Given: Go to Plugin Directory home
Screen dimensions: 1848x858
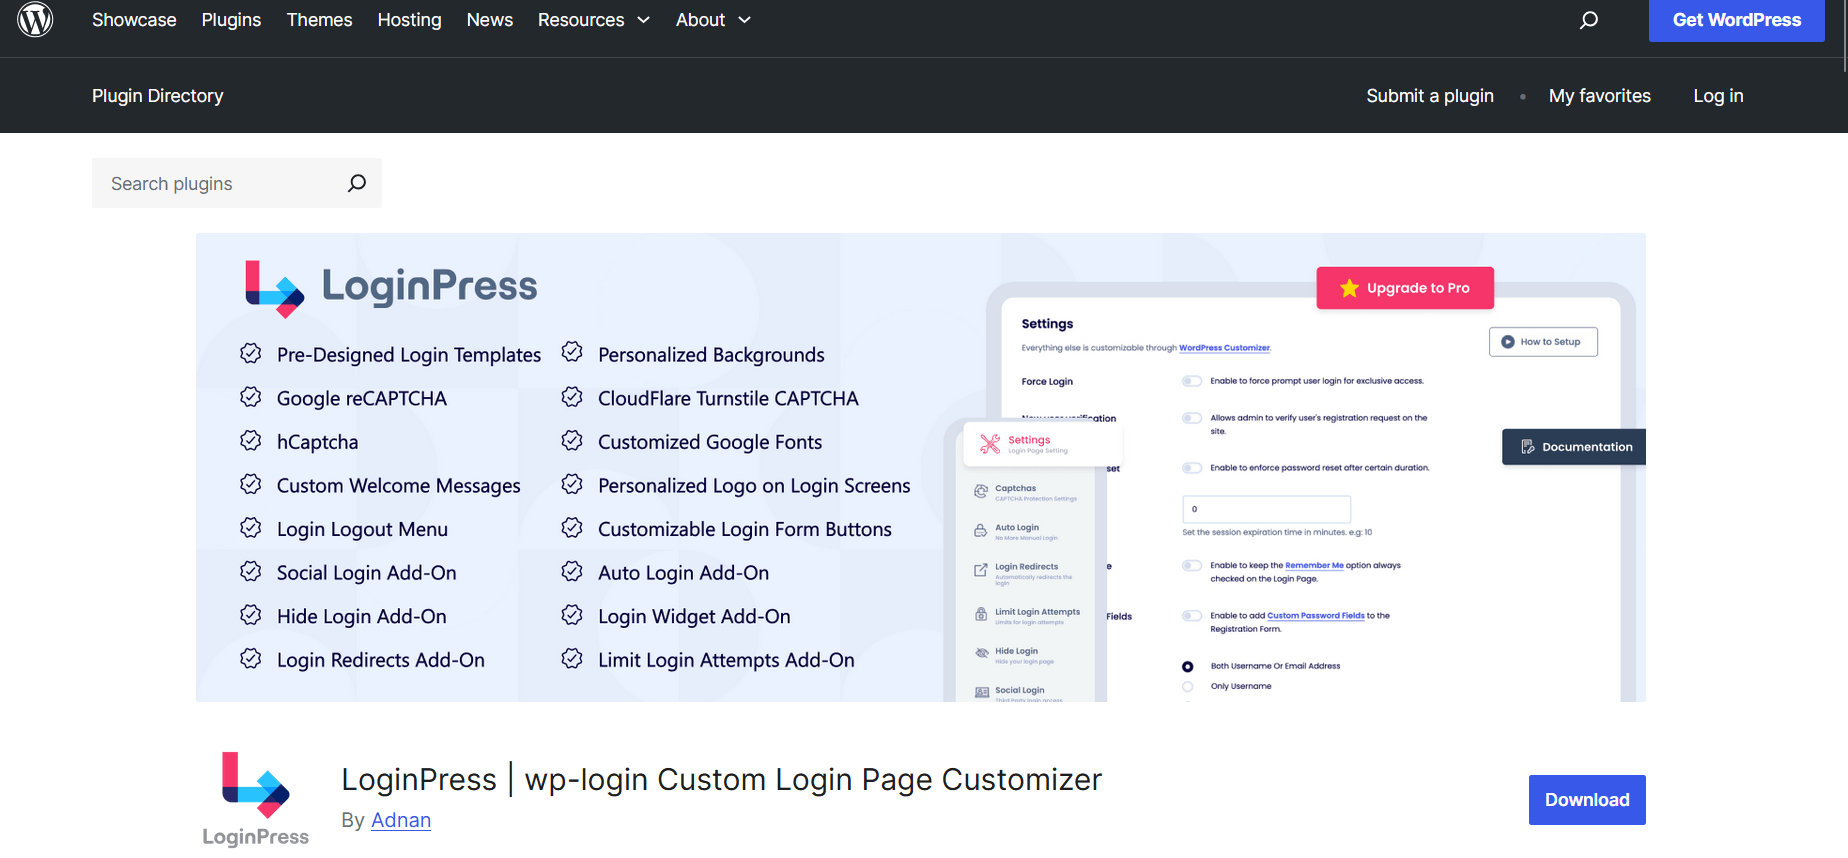Looking at the screenshot, I should 158,96.
